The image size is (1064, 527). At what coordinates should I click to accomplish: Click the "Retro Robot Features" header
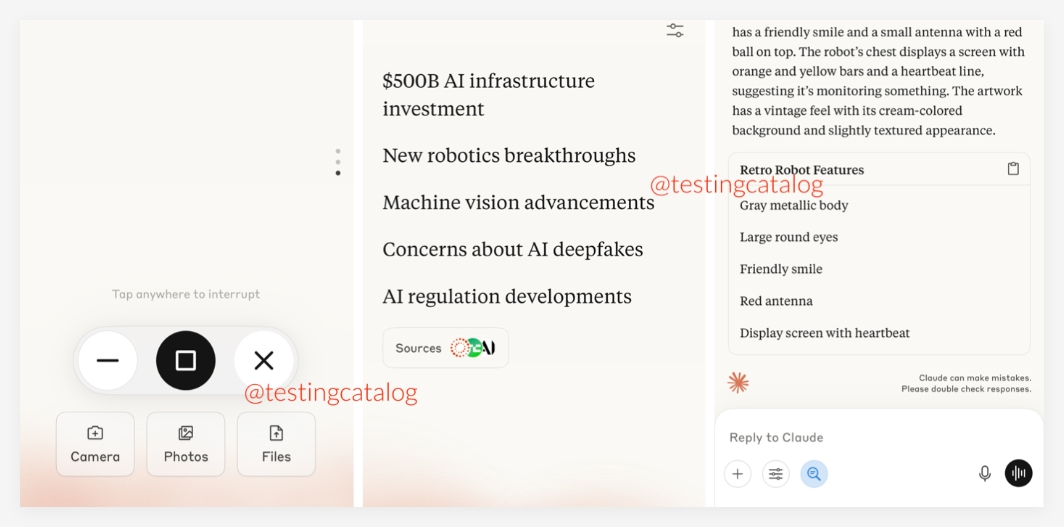point(801,170)
